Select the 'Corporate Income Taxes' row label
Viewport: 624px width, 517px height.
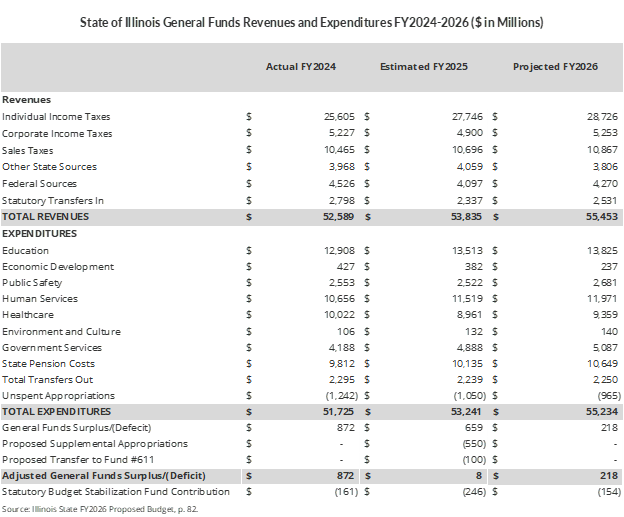[57, 133]
